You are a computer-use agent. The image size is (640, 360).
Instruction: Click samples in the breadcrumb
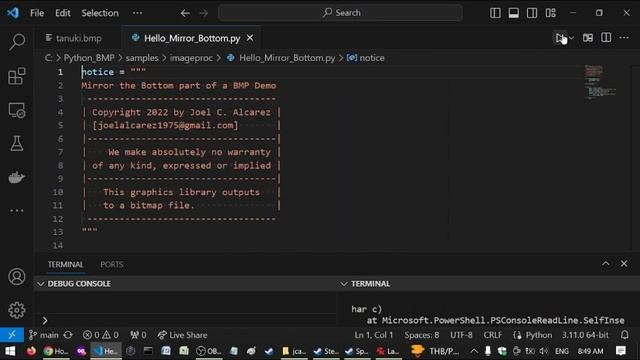pos(142,58)
